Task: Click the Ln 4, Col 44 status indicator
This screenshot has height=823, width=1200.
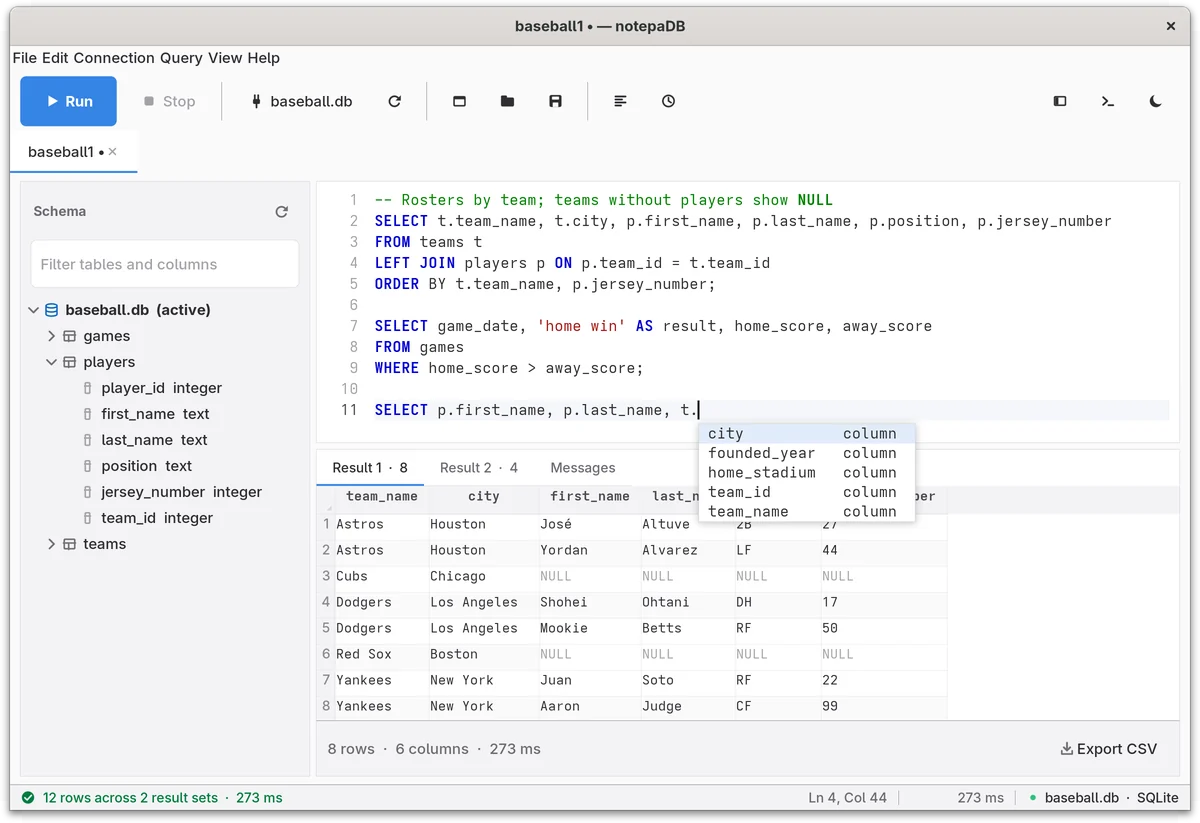Action: (847, 798)
